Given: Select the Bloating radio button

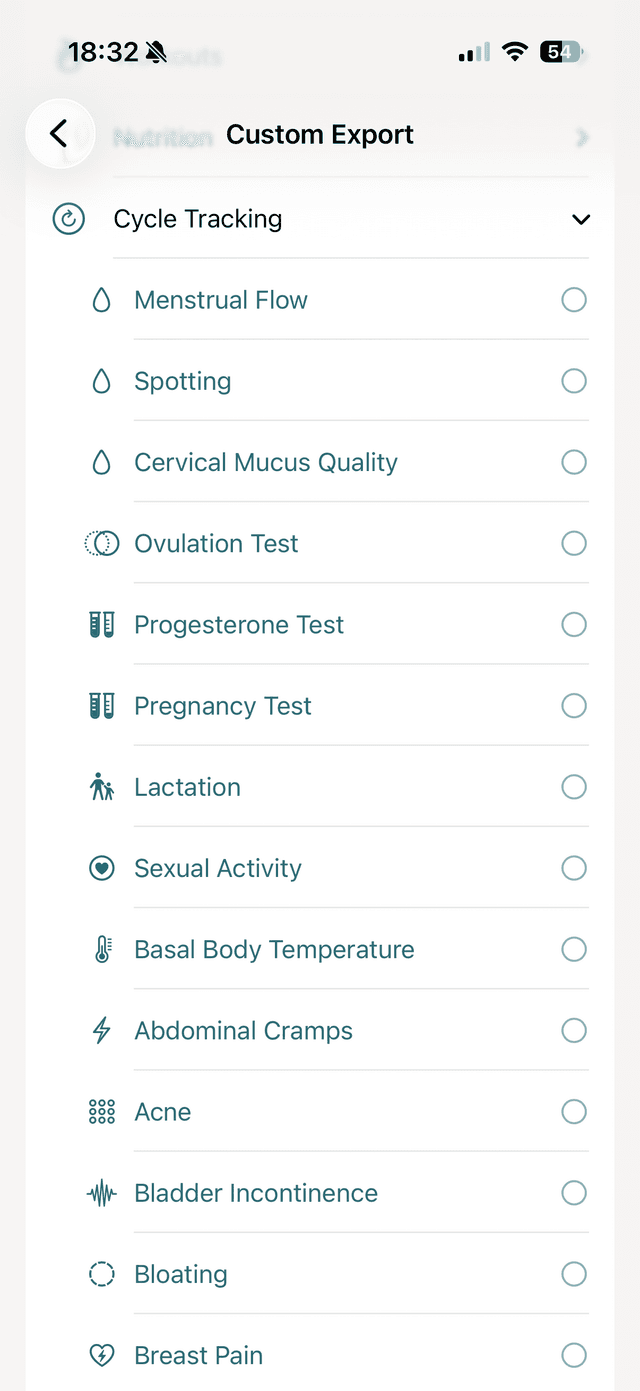Looking at the screenshot, I should (x=574, y=1274).
